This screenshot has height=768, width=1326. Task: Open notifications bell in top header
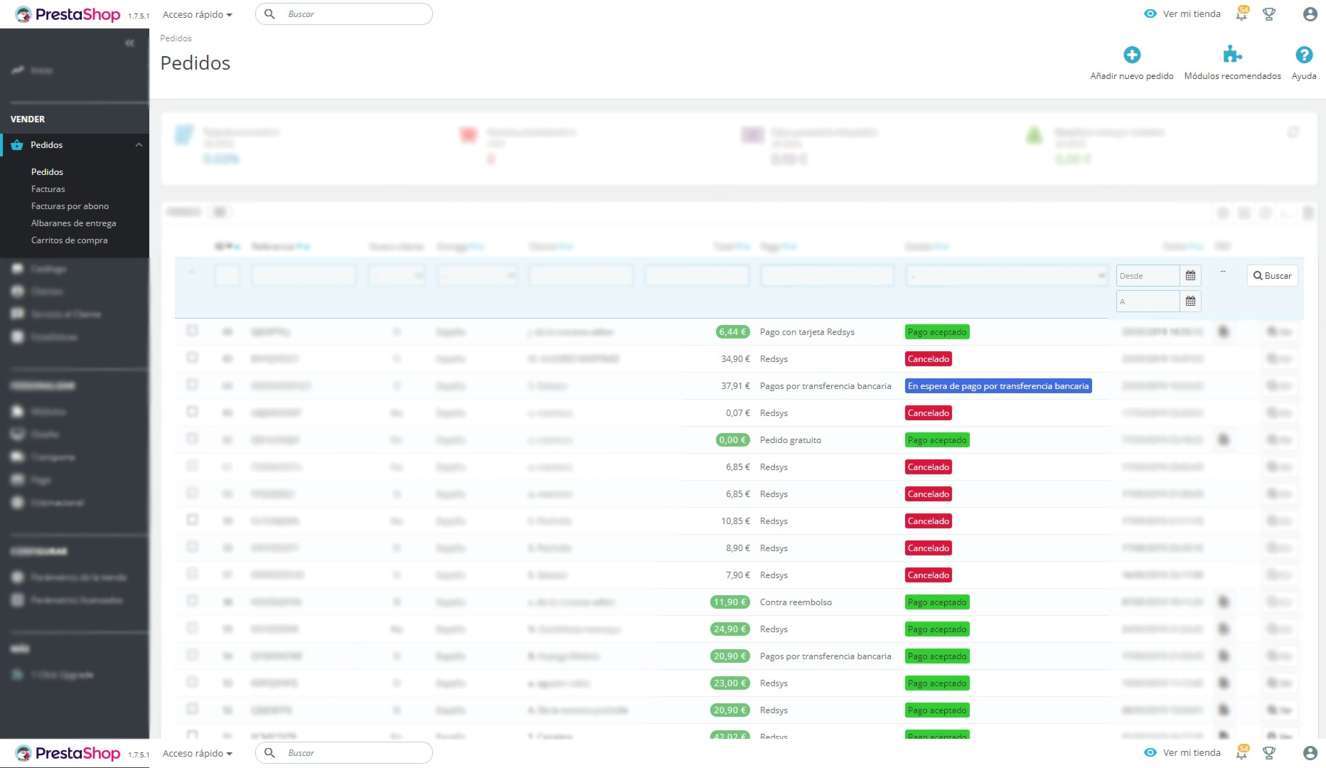[x=1242, y=14]
